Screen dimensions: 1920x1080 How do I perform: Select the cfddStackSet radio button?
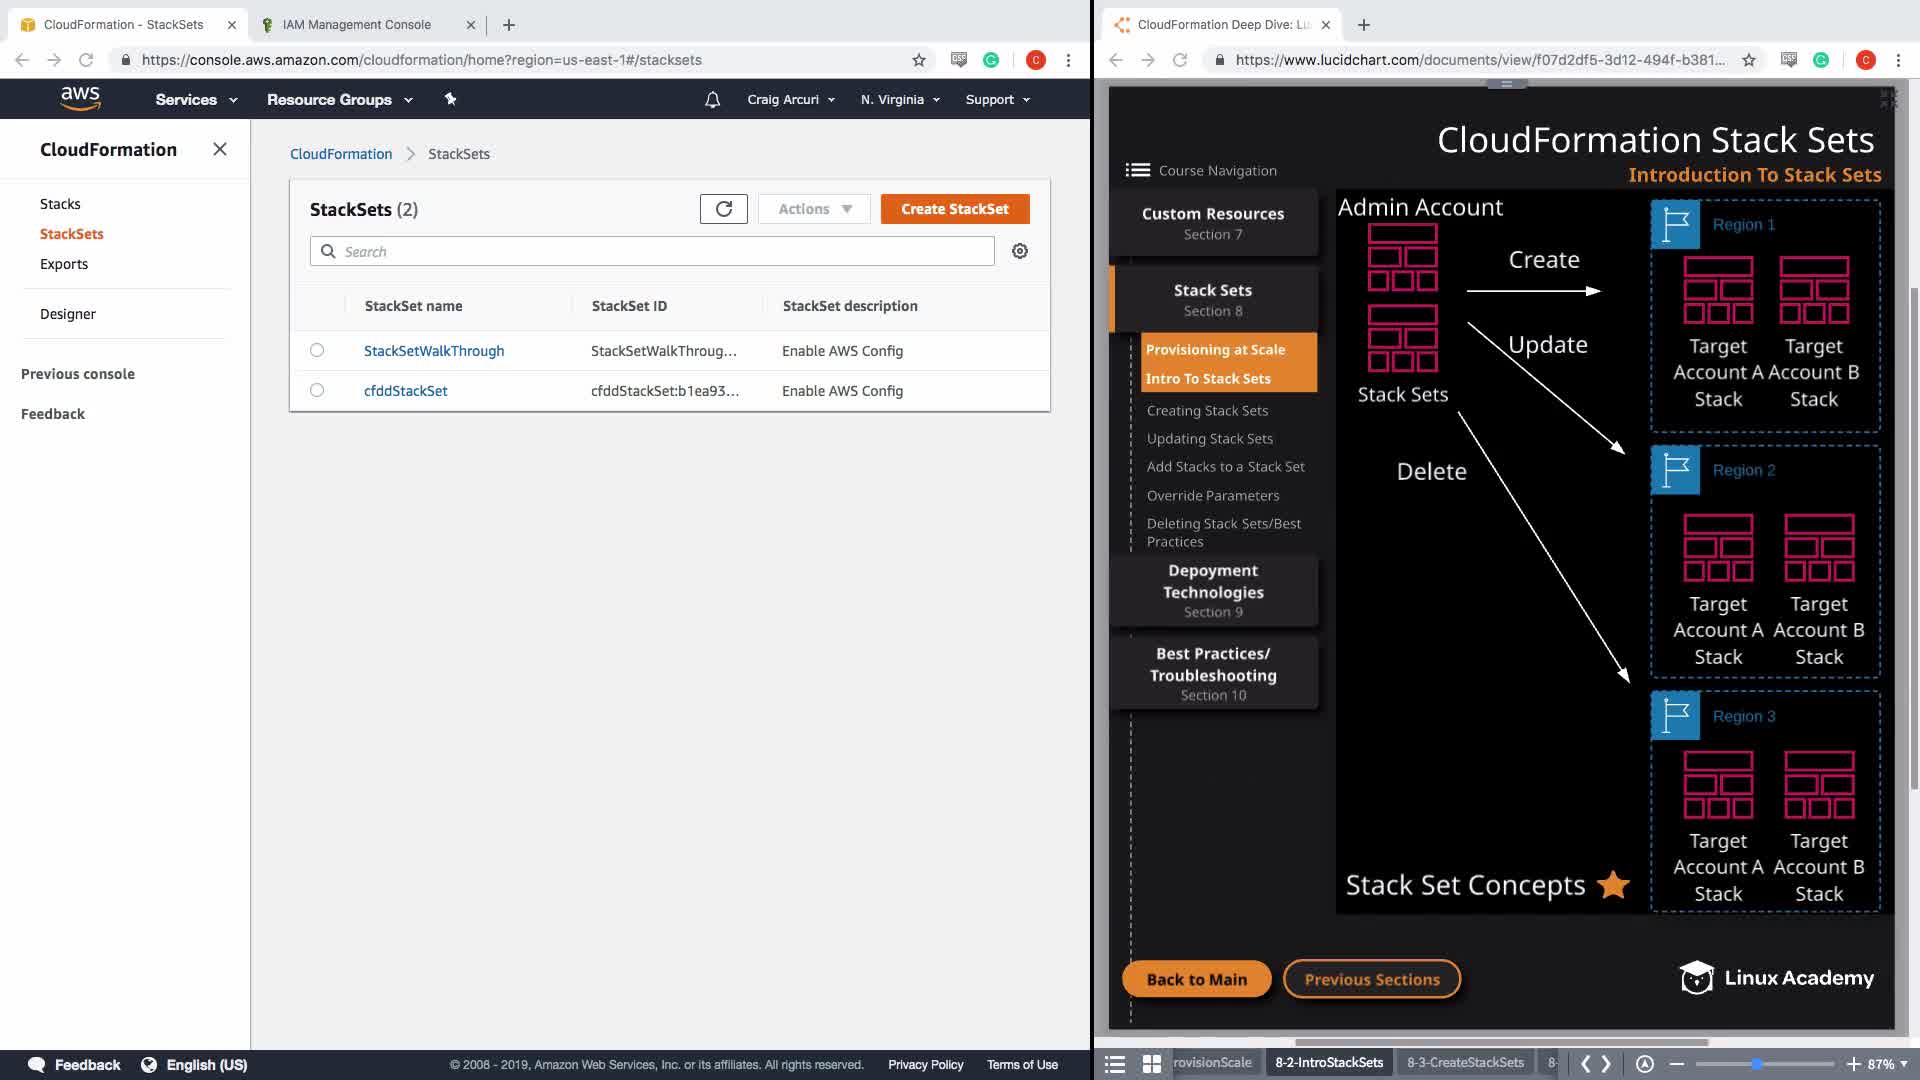point(317,390)
